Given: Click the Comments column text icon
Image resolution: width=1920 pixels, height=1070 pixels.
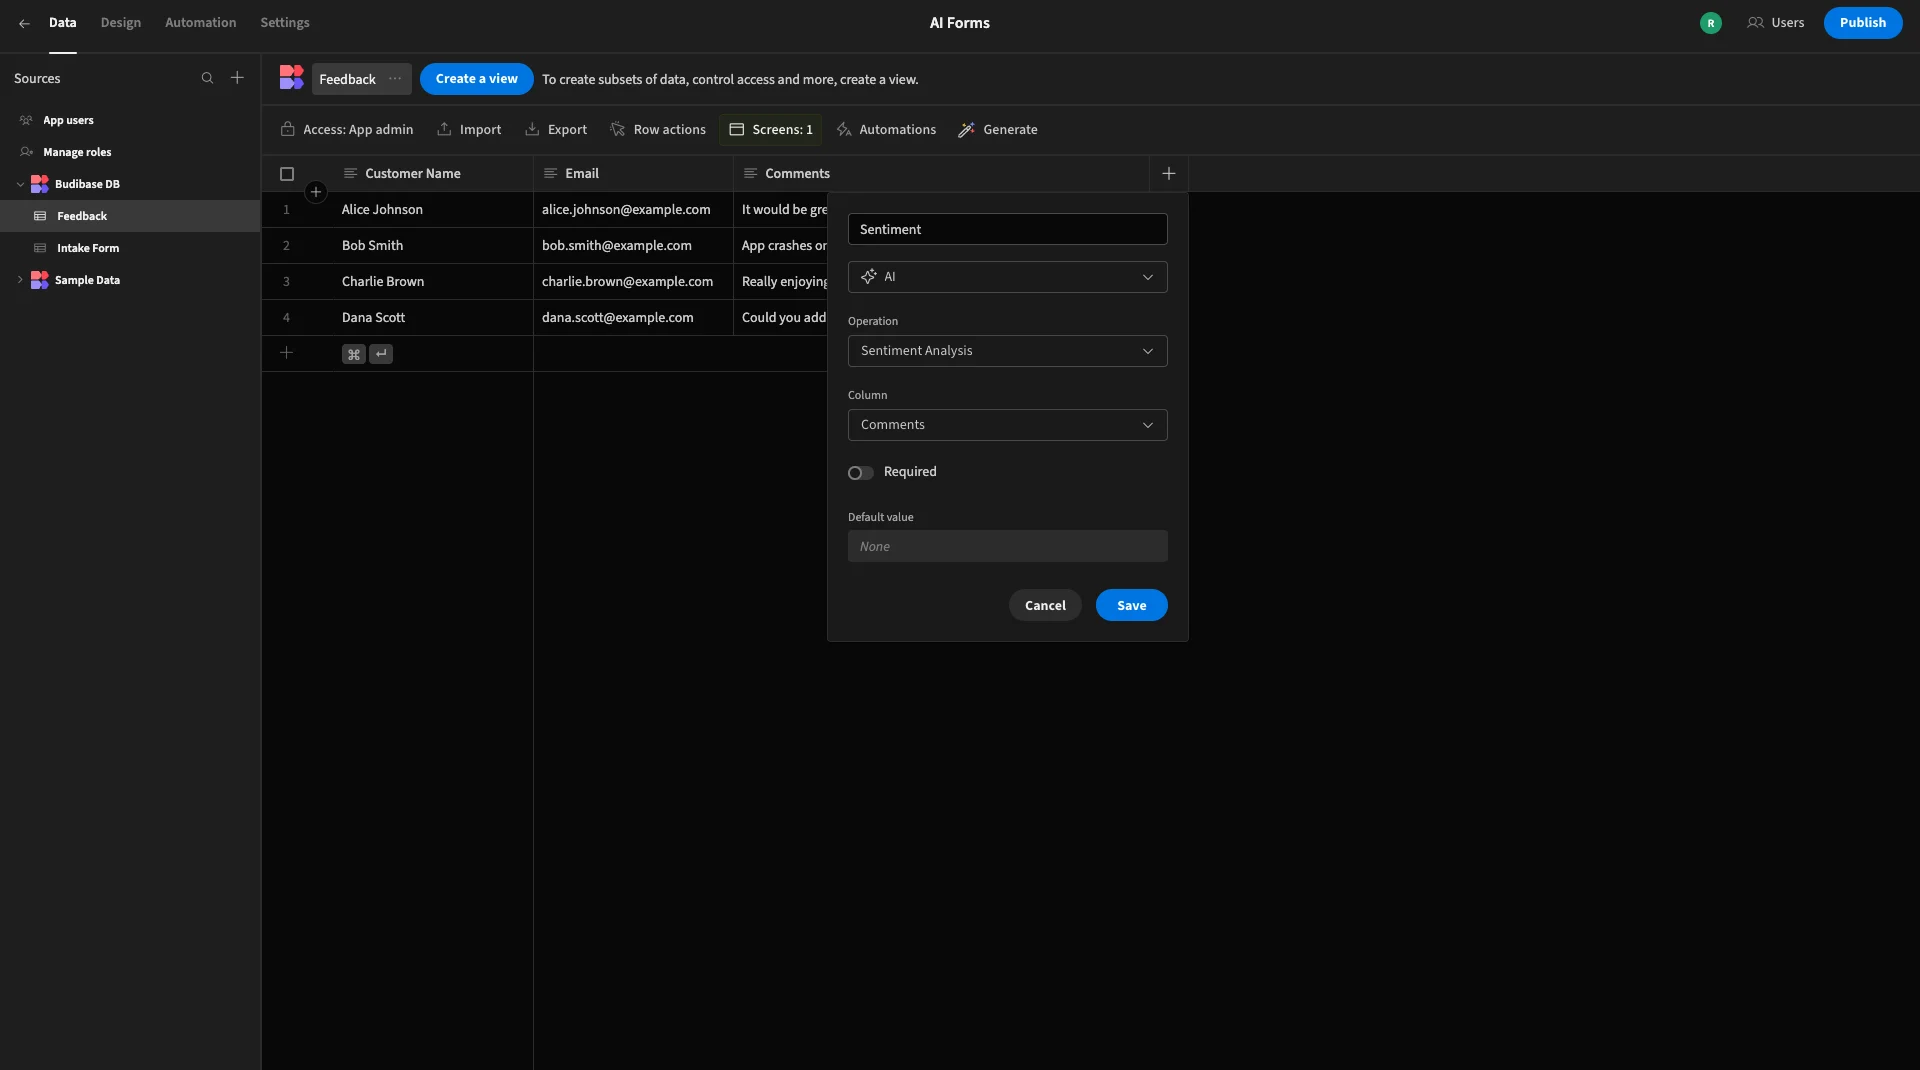Looking at the screenshot, I should click(x=750, y=173).
